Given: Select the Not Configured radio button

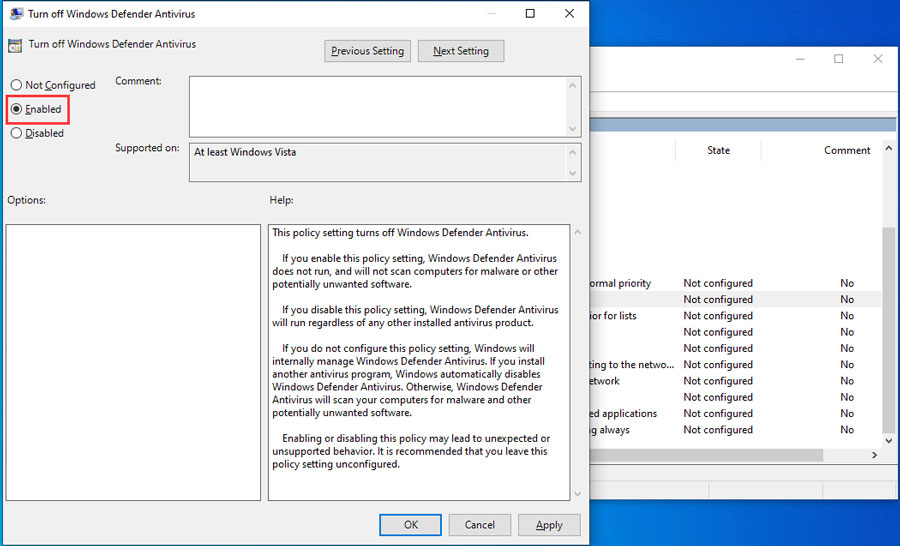Looking at the screenshot, I should tap(16, 86).
